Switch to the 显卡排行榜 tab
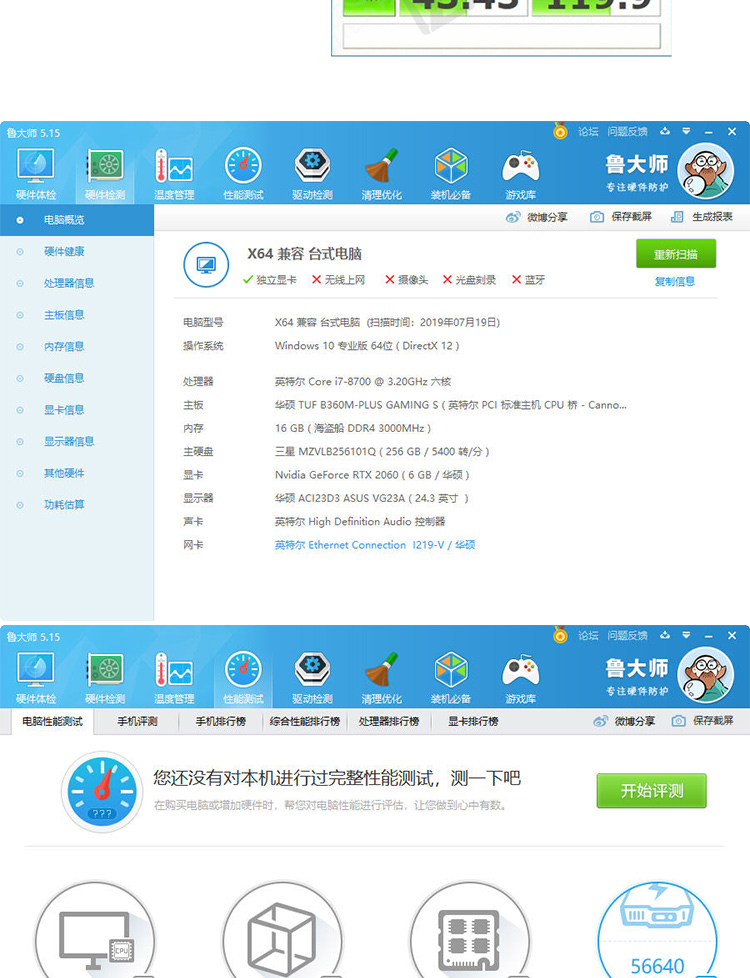The width and height of the screenshot is (750, 978). click(x=472, y=722)
